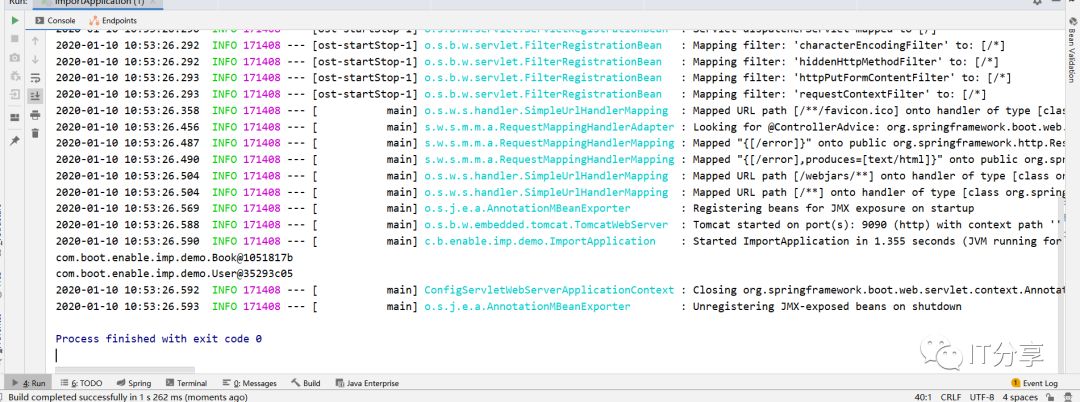Click the ImportApplication logger name in log
Screen dimensions: 1080x402
[x=539, y=241]
